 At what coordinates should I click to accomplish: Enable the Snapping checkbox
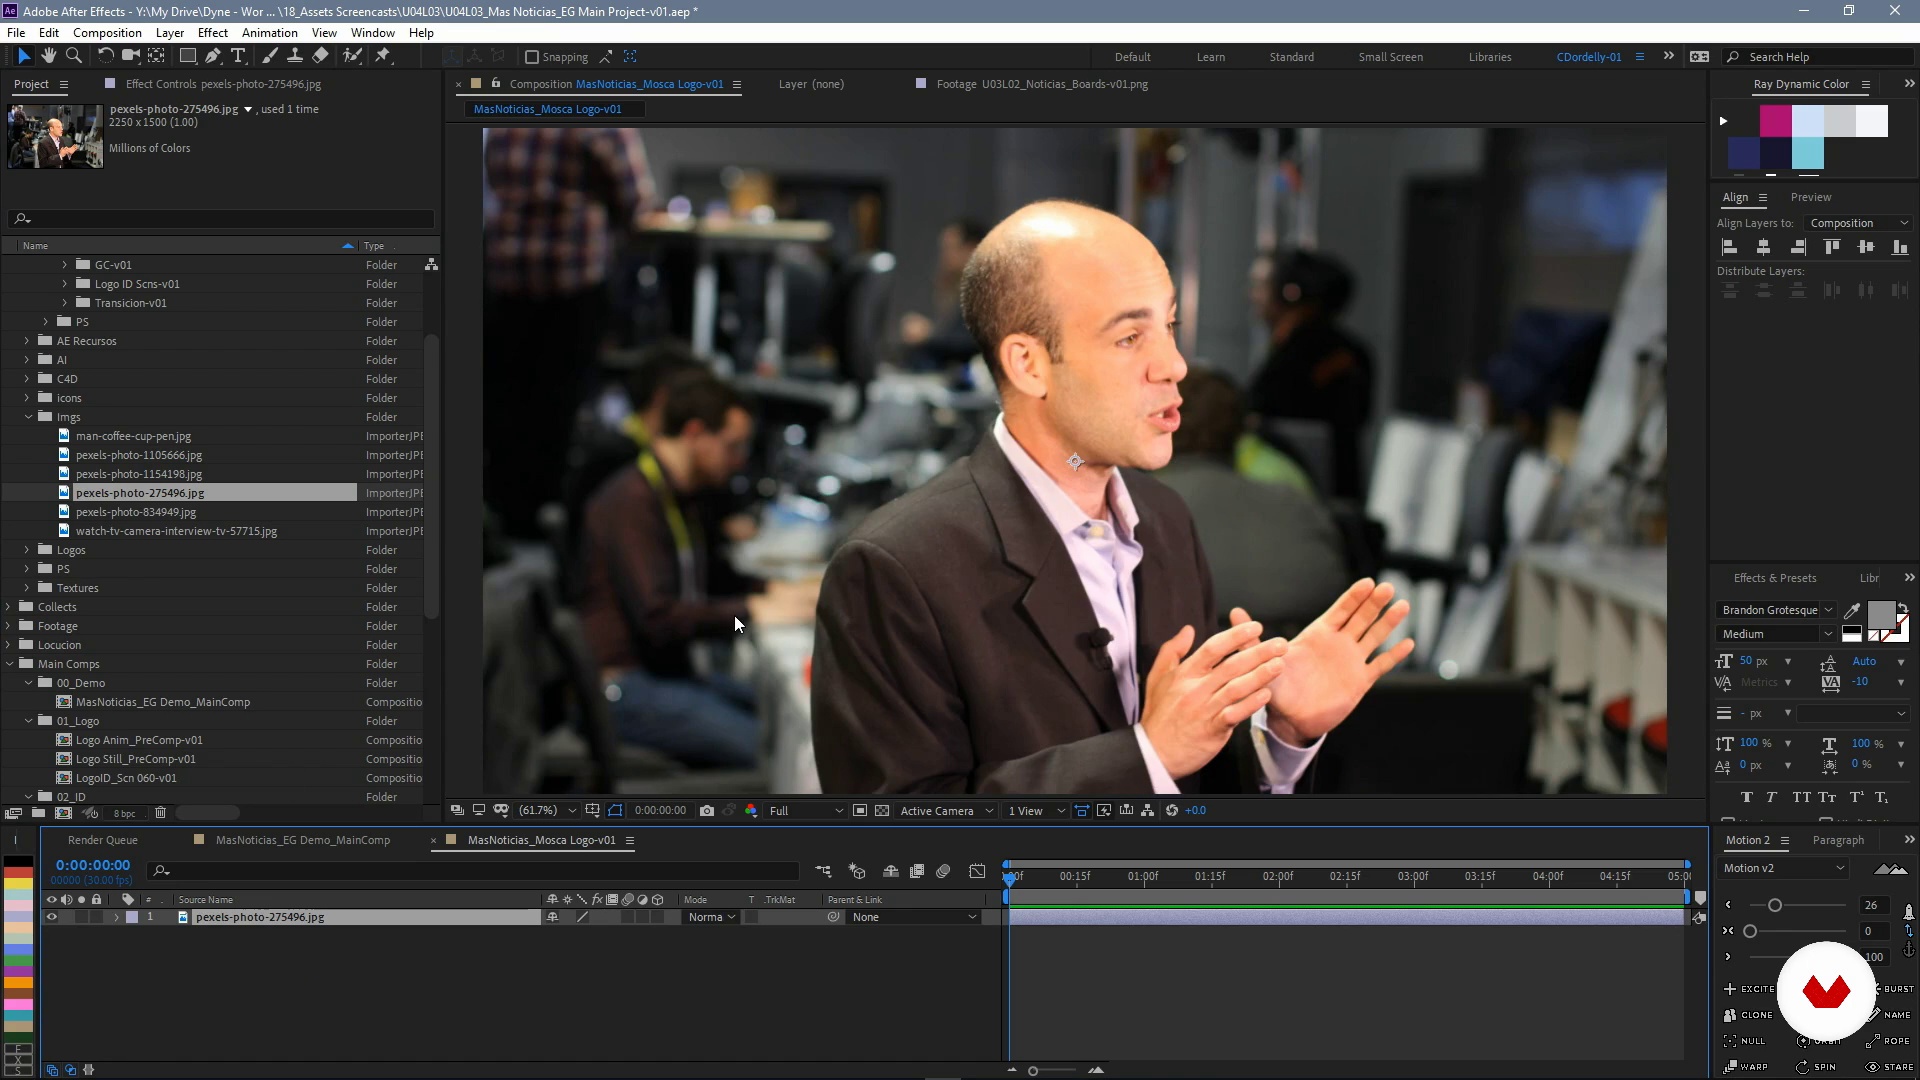(x=532, y=57)
